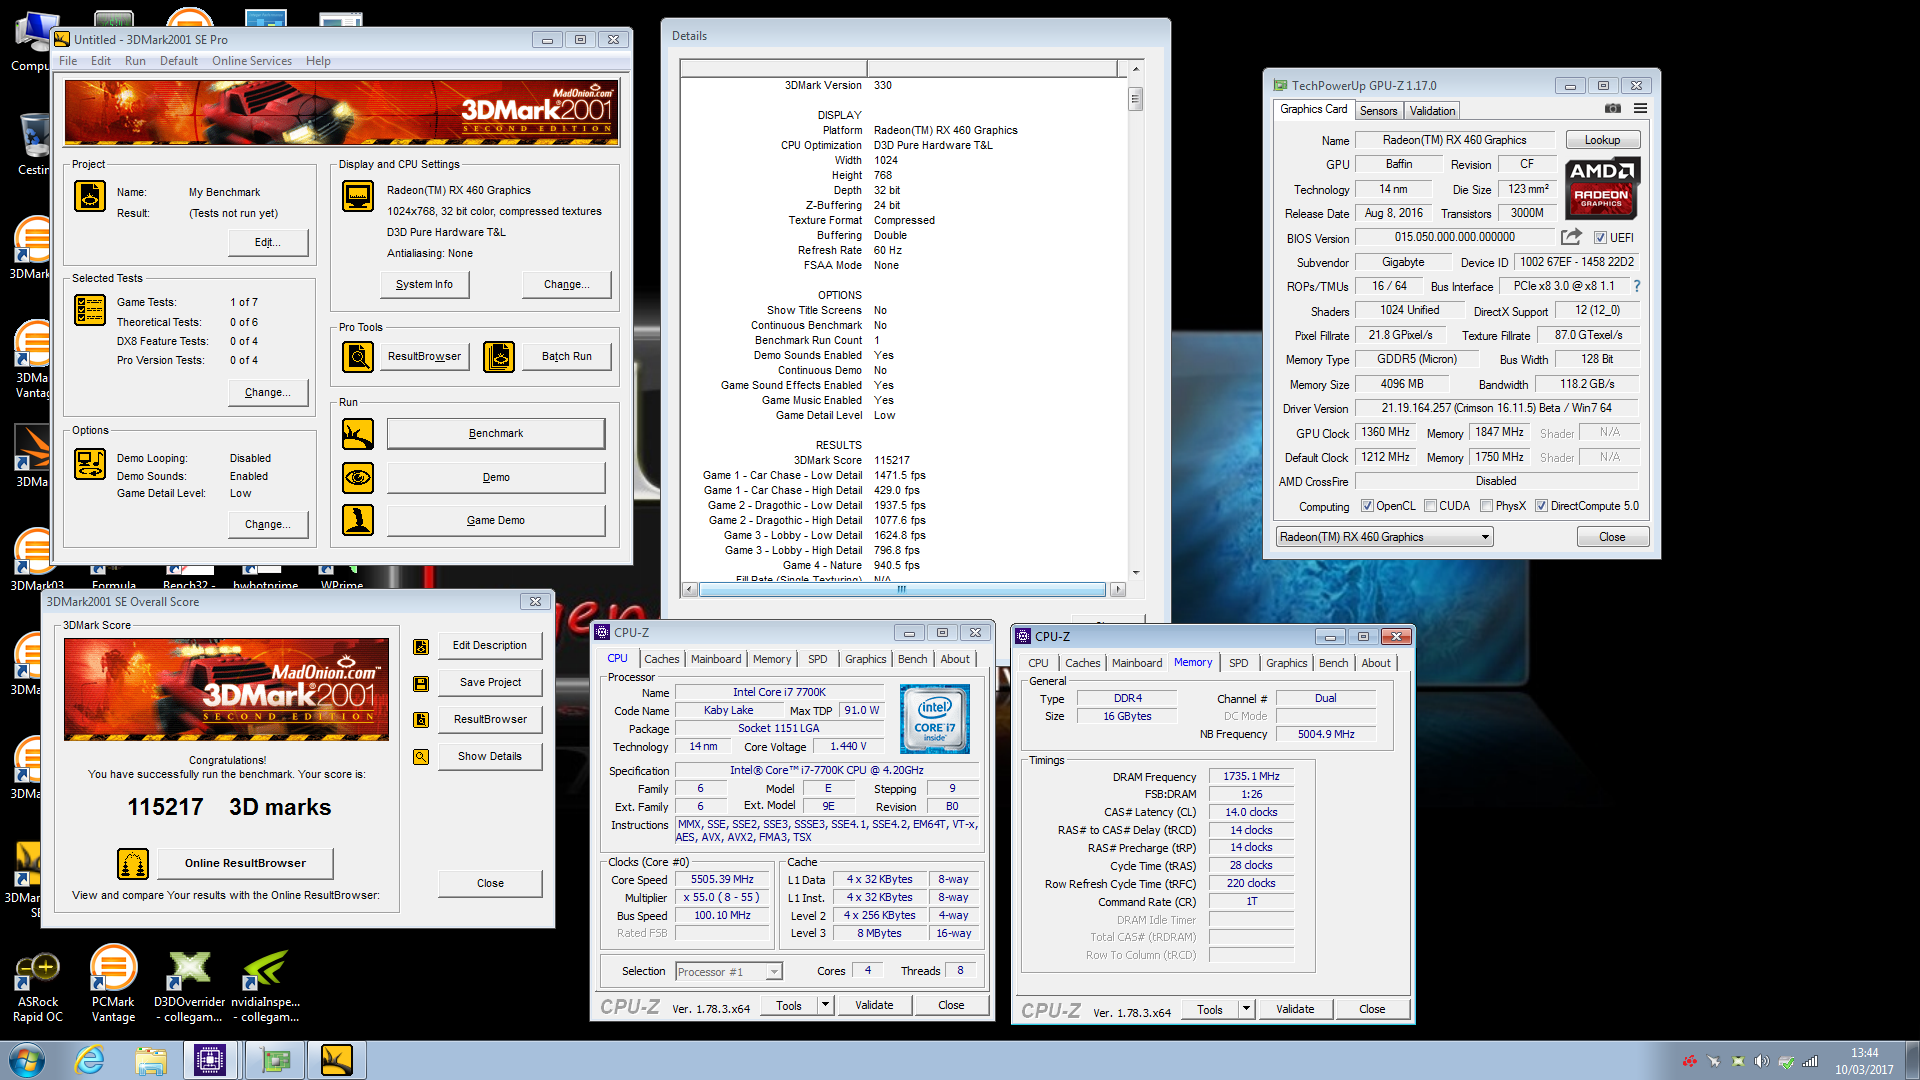
Task: Open the GPU selection dropdown in GPU-Z
Action: [x=1384, y=537]
